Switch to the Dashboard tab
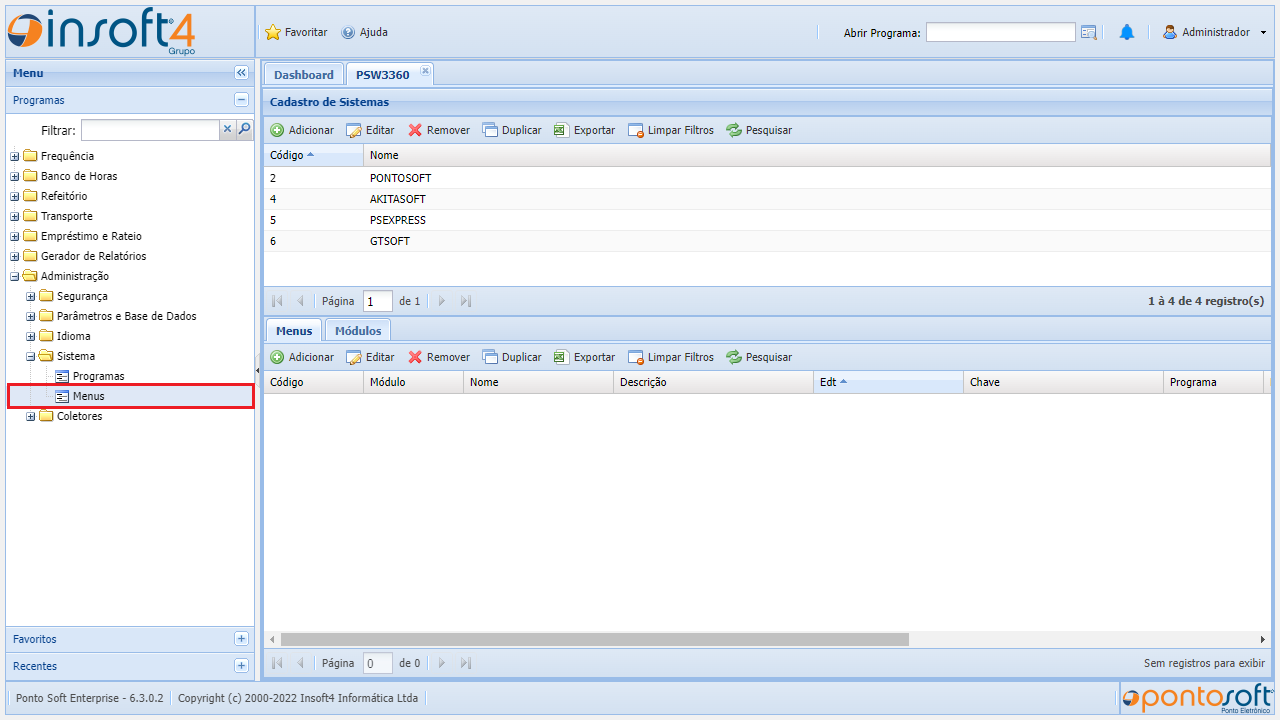The width and height of the screenshot is (1280, 720). [x=303, y=75]
